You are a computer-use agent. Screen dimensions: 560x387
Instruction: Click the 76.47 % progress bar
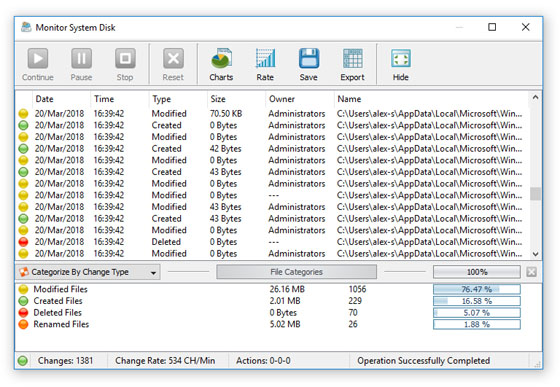coord(477,289)
